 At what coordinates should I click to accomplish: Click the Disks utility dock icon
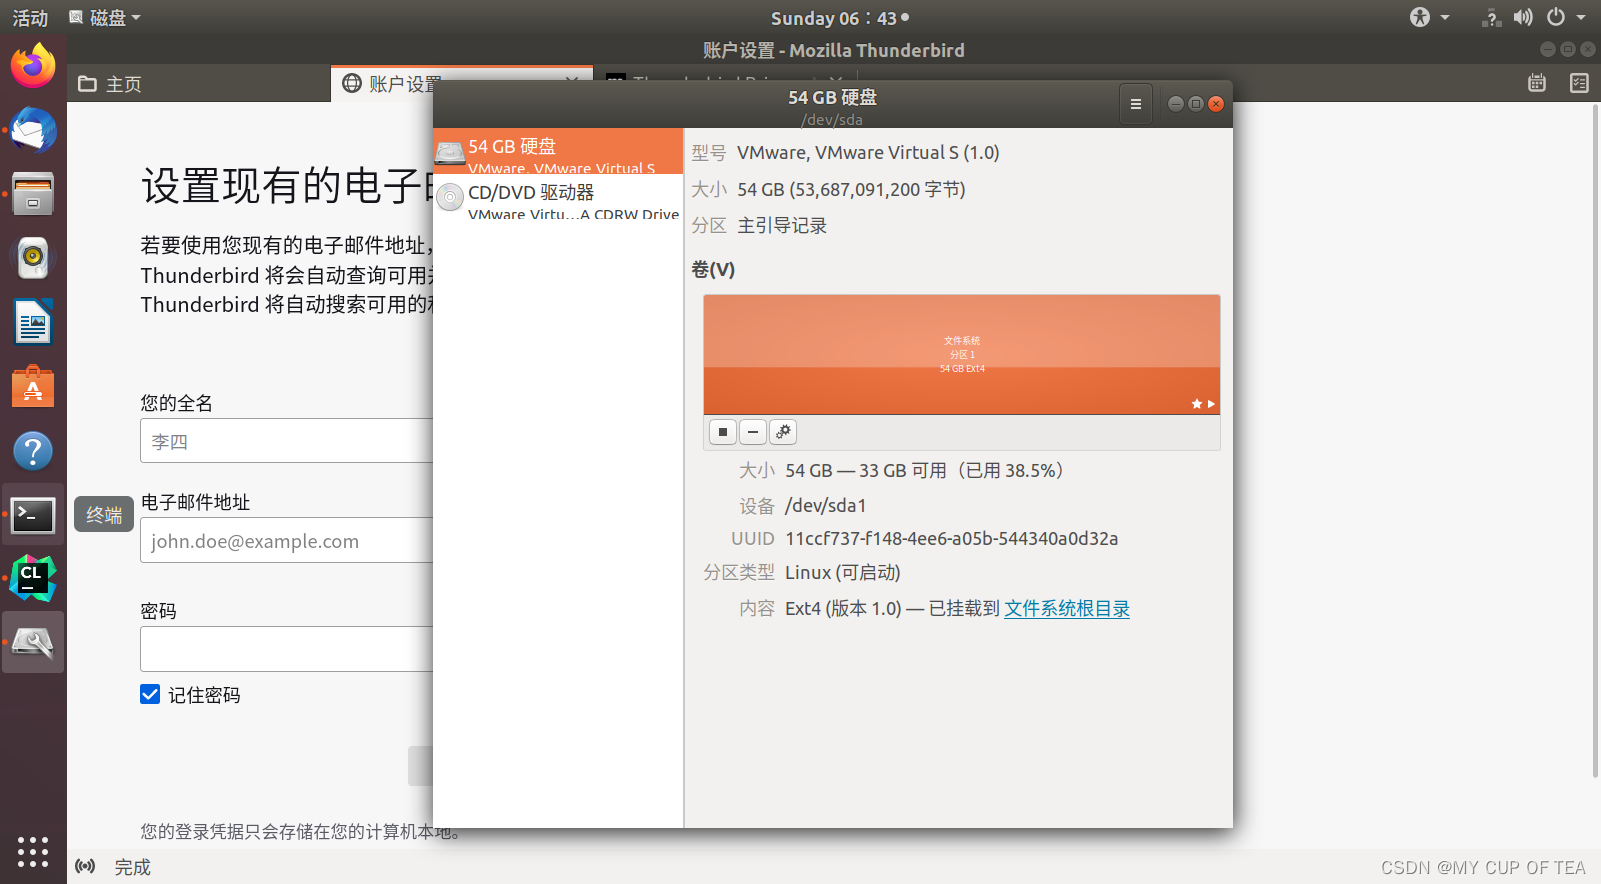33,643
